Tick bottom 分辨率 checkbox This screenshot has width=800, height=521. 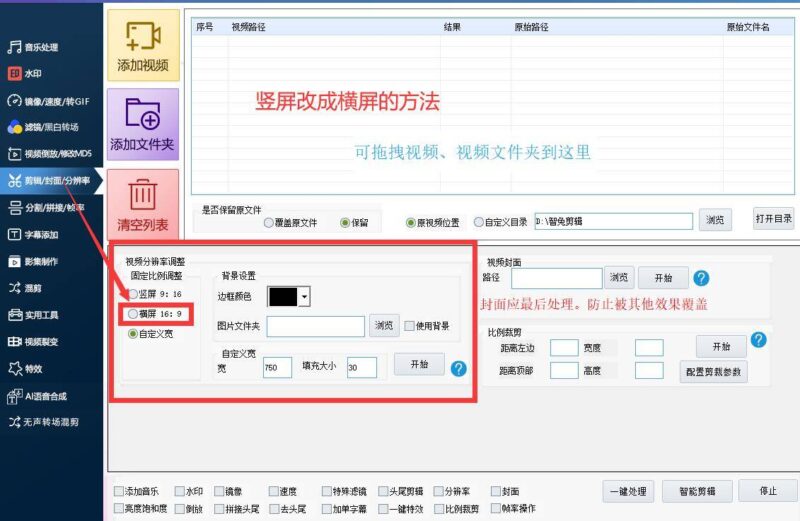pos(452,491)
